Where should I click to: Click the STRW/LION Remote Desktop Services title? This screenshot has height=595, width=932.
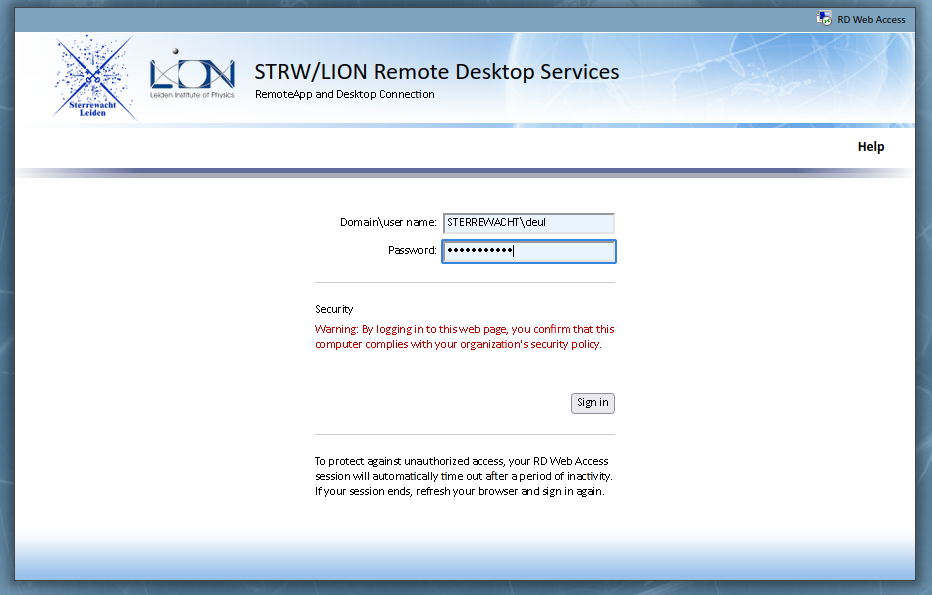[436, 72]
